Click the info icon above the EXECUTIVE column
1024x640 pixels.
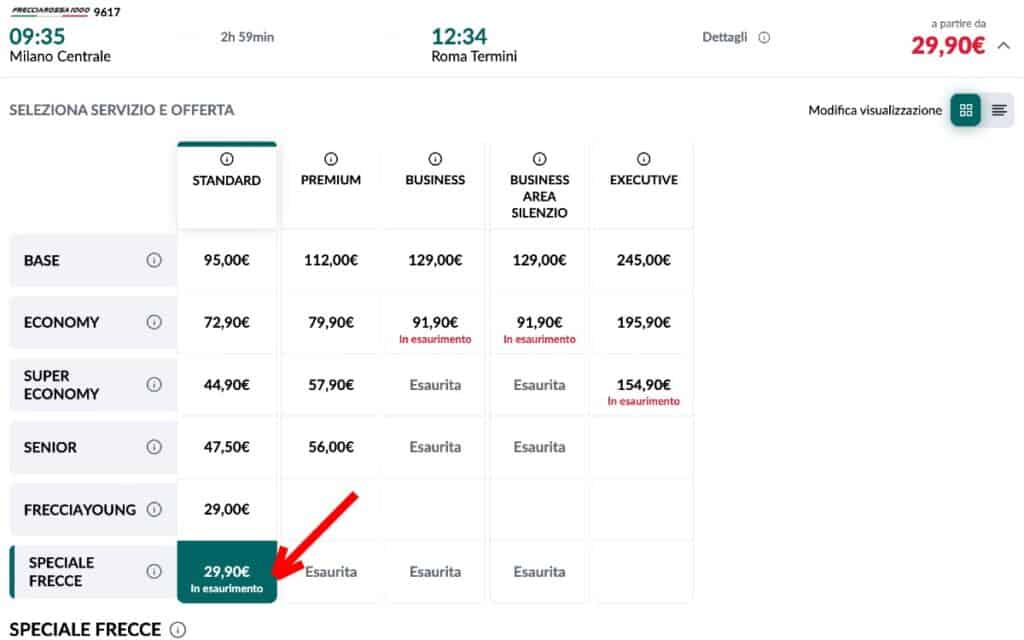click(643, 159)
